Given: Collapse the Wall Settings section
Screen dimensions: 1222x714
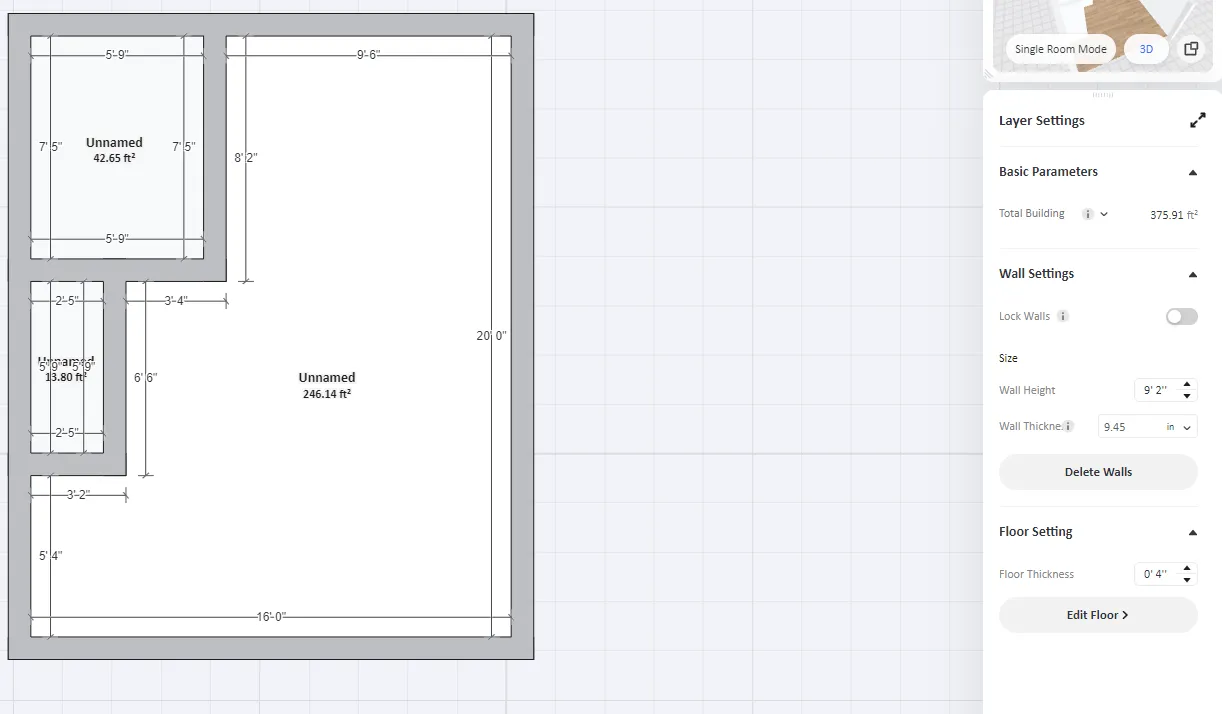Looking at the screenshot, I should coord(1192,274).
